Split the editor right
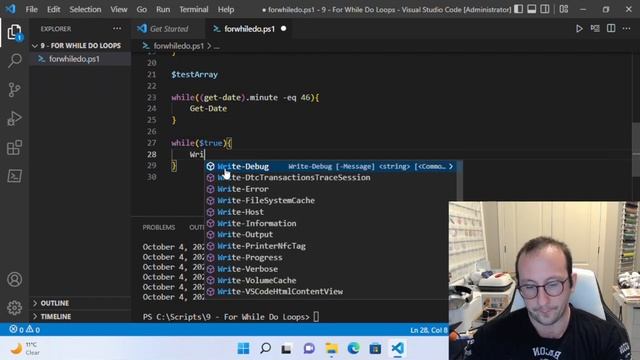Image resolution: width=640 pixels, height=360 pixels. pos(611,29)
